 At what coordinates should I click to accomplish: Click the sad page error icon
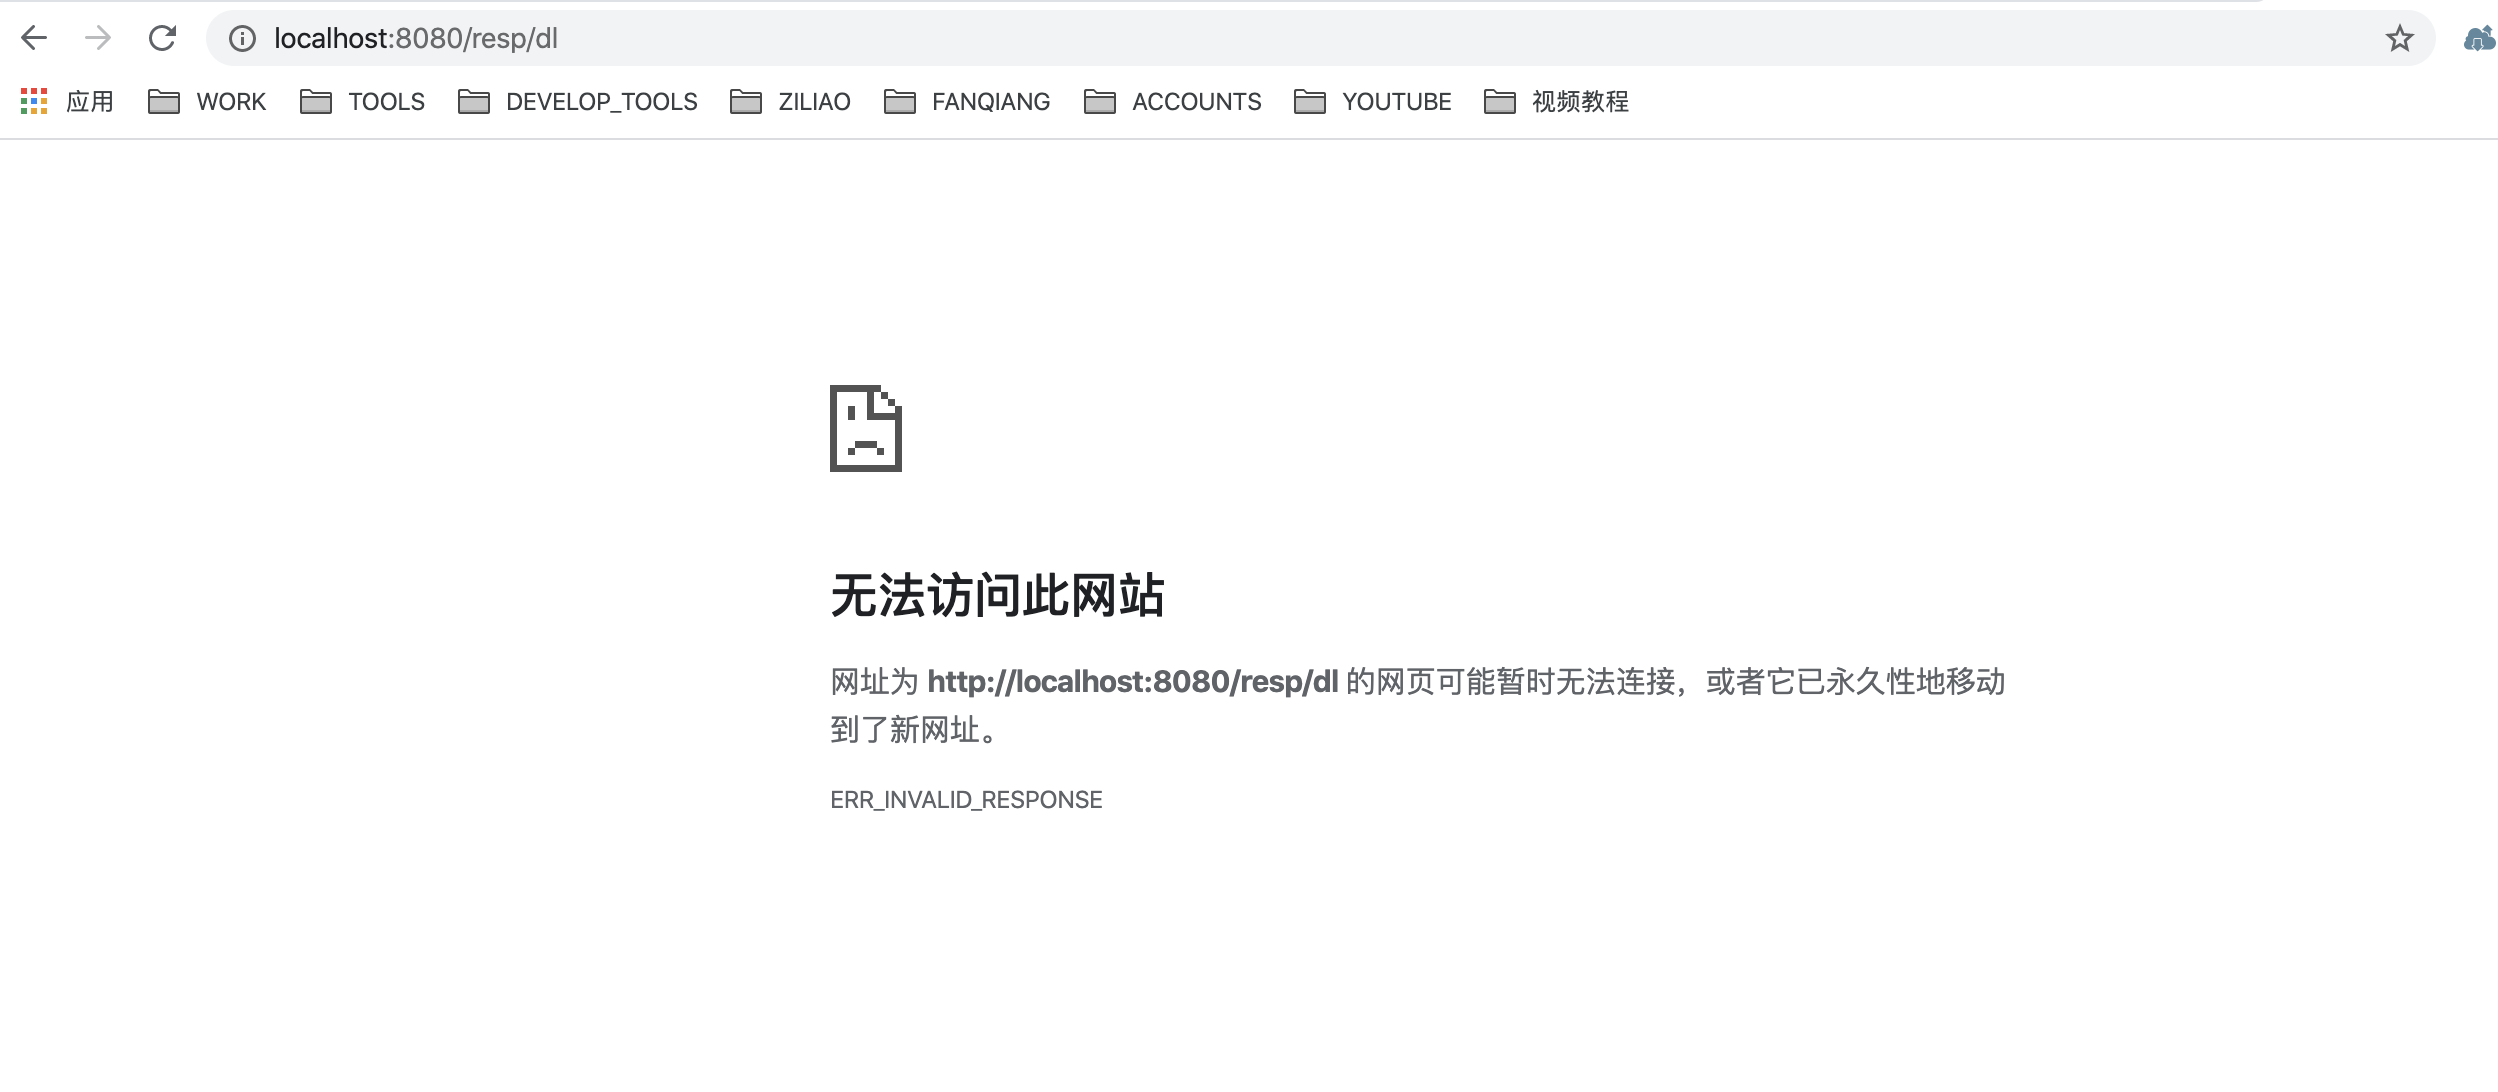(x=866, y=428)
